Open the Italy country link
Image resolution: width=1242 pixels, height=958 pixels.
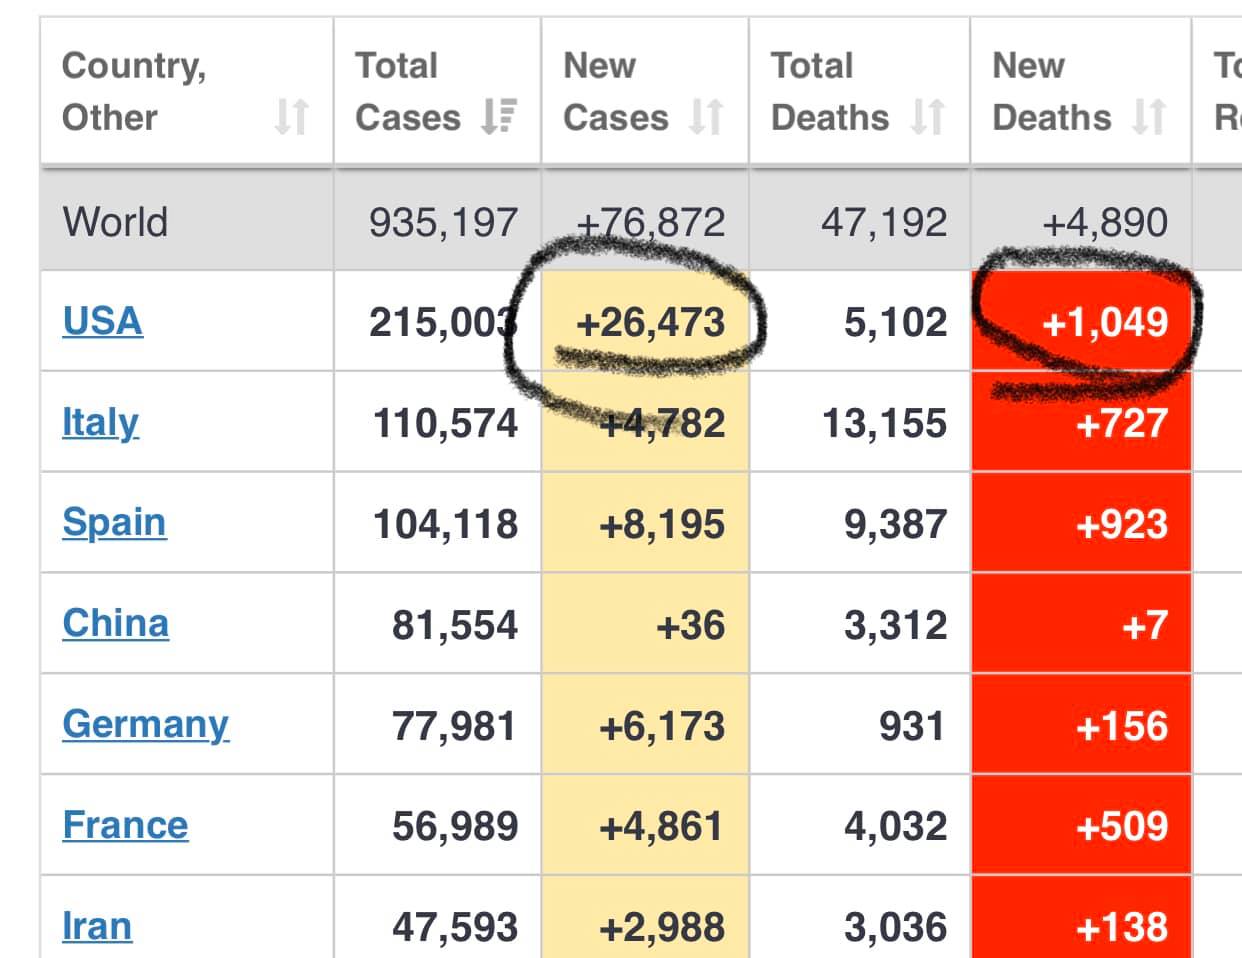100,422
